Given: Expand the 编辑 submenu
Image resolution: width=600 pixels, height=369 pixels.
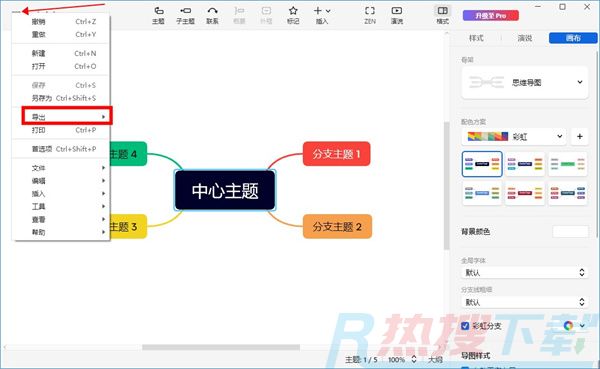Looking at the screenshot, I should coord(61,181).
